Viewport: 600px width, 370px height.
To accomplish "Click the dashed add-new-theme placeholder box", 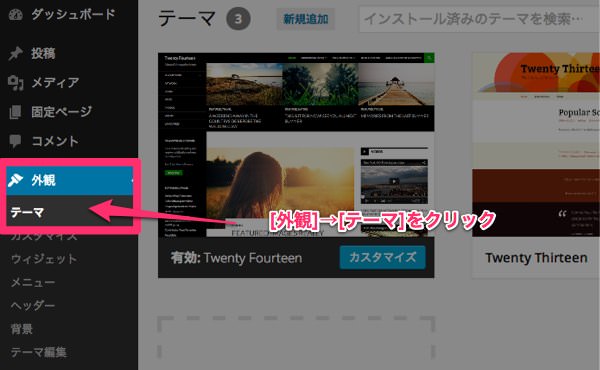I will pos(296,337).
